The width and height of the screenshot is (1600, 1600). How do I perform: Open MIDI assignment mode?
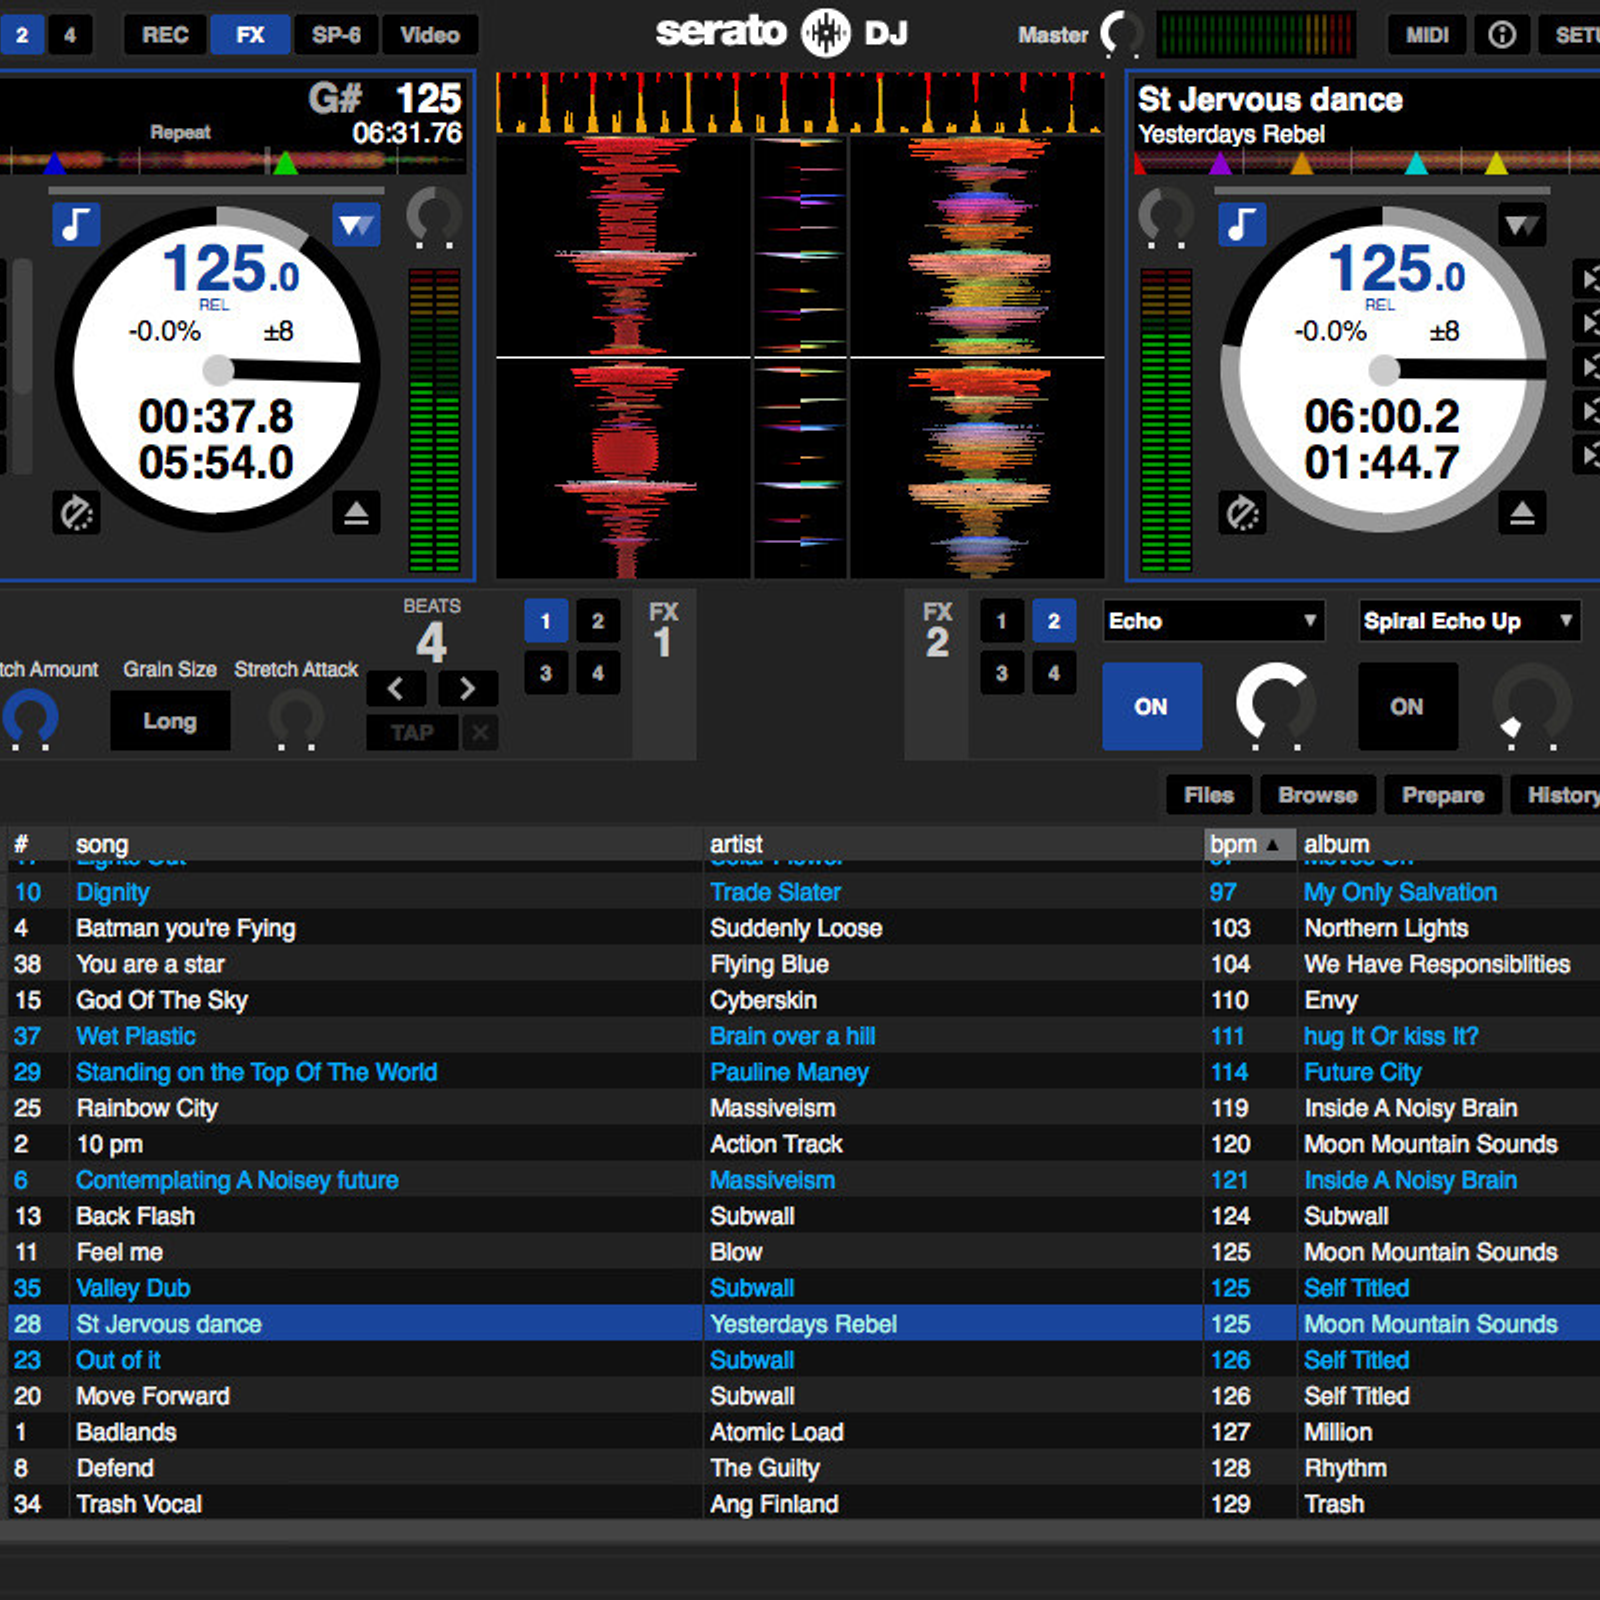coord(1427,35)
